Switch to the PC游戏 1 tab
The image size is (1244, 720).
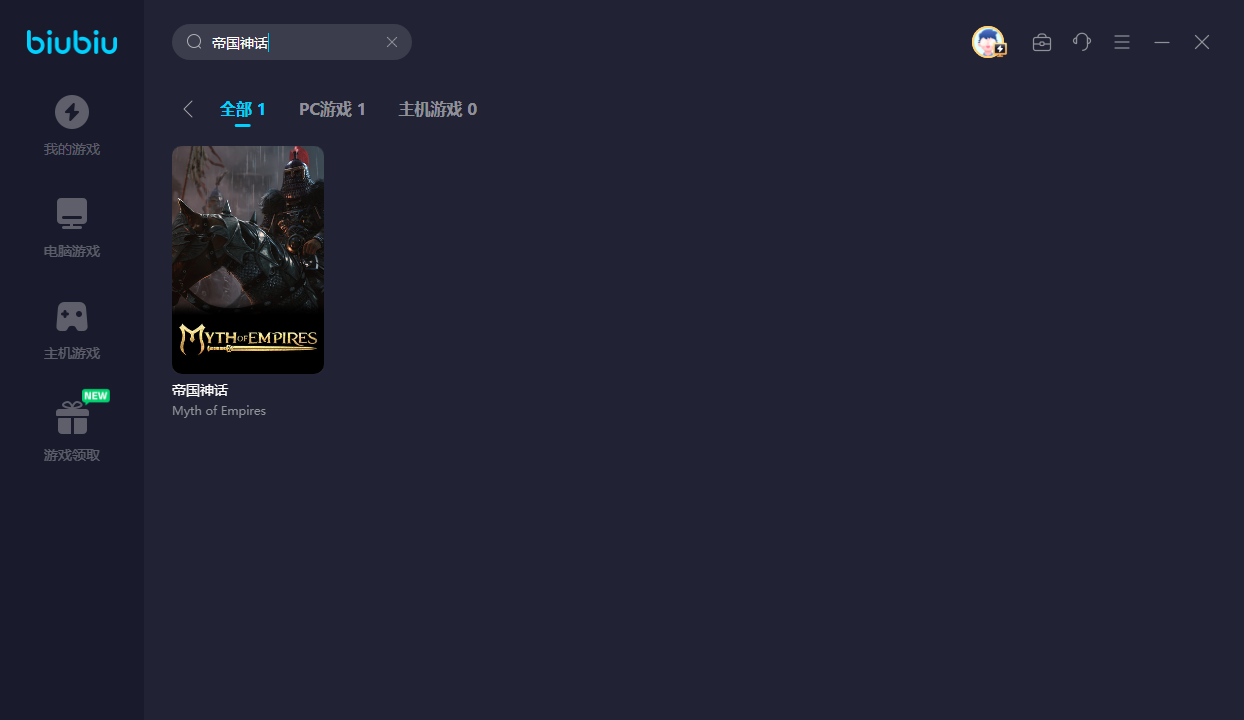tap(332, 109)
